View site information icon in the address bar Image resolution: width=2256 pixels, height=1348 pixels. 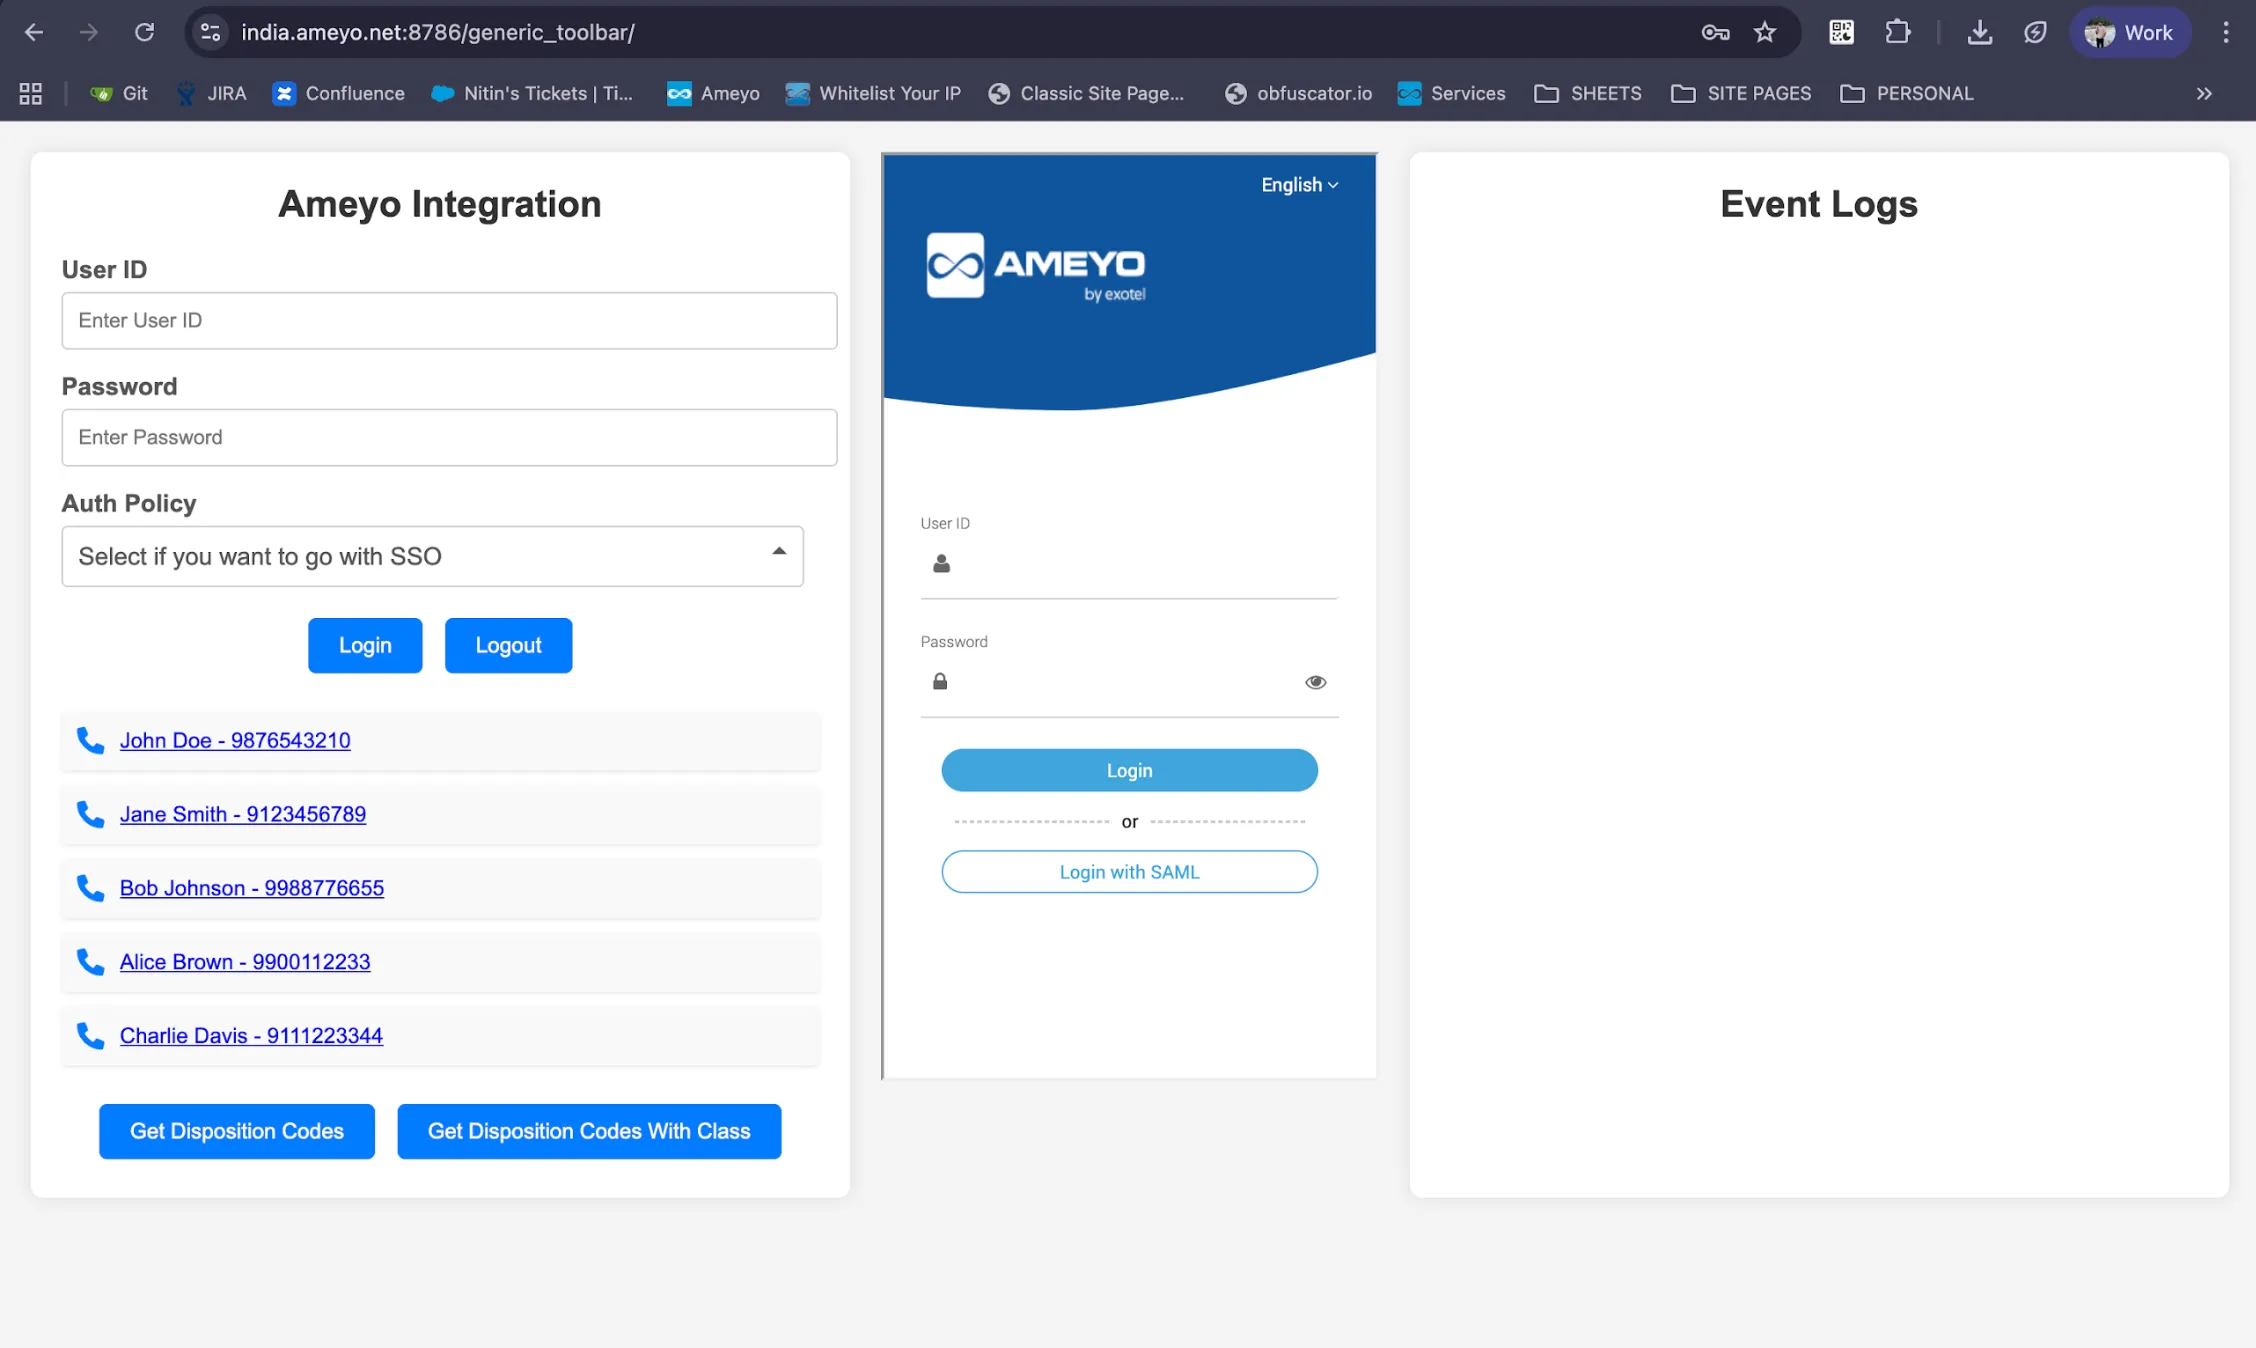point(210,32)
